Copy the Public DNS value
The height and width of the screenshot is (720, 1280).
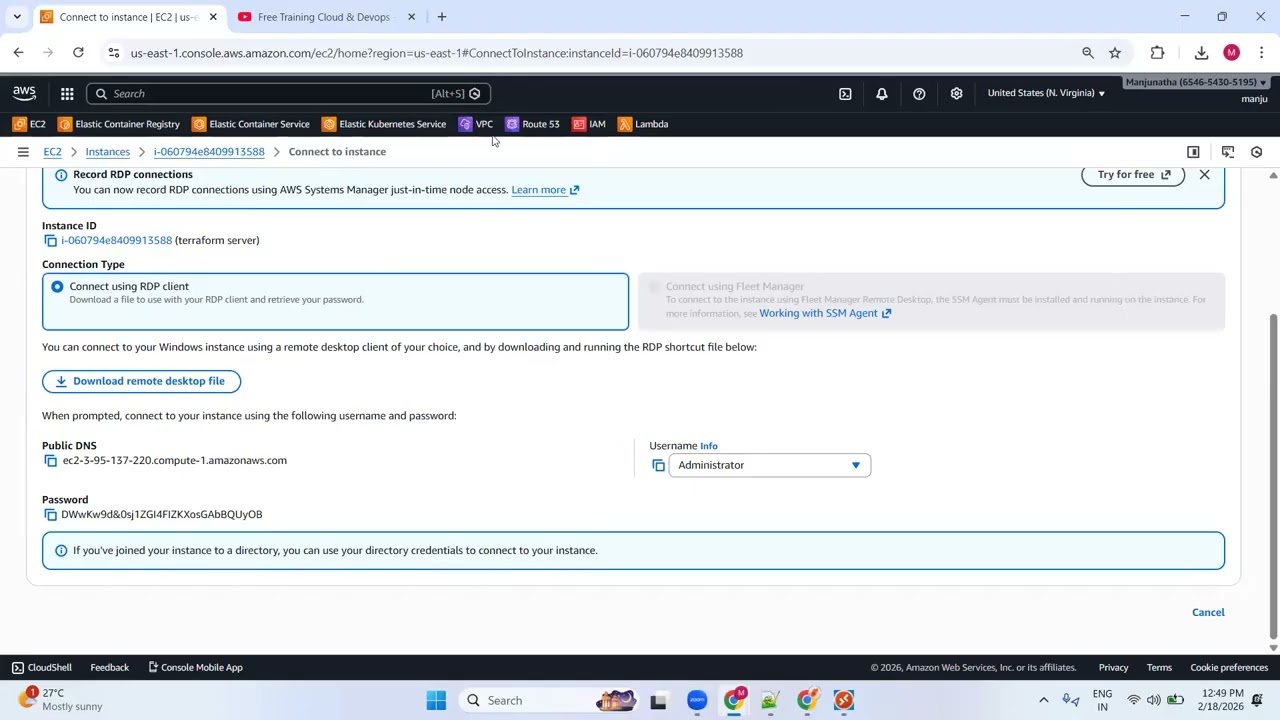[x=50, y=461]
